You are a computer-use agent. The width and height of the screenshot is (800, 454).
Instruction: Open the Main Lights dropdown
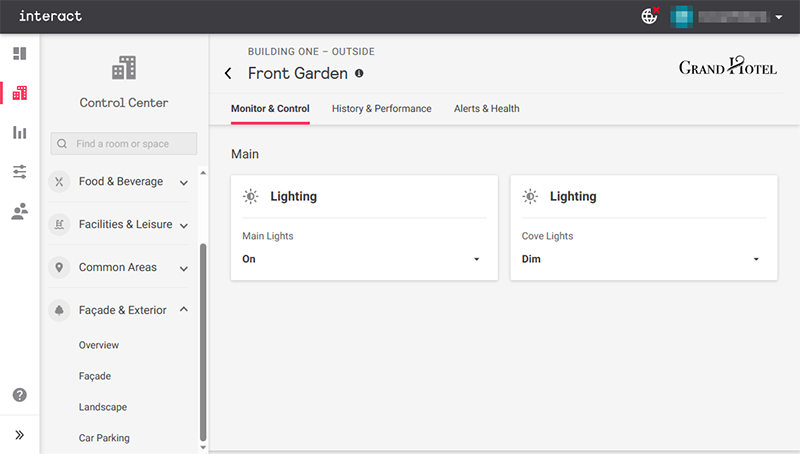[x=364, y=259]
